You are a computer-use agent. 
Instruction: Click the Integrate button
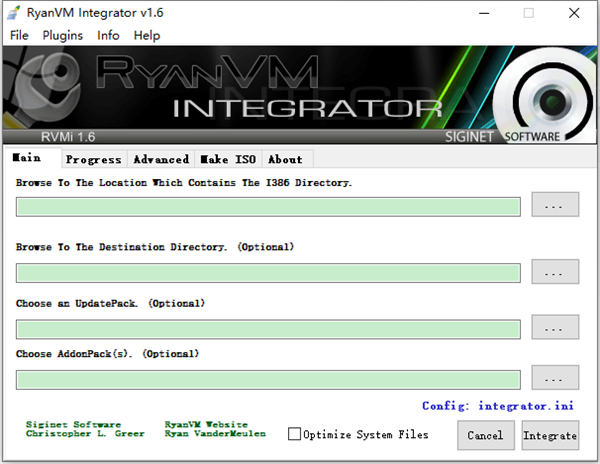[x=550, y=435]
